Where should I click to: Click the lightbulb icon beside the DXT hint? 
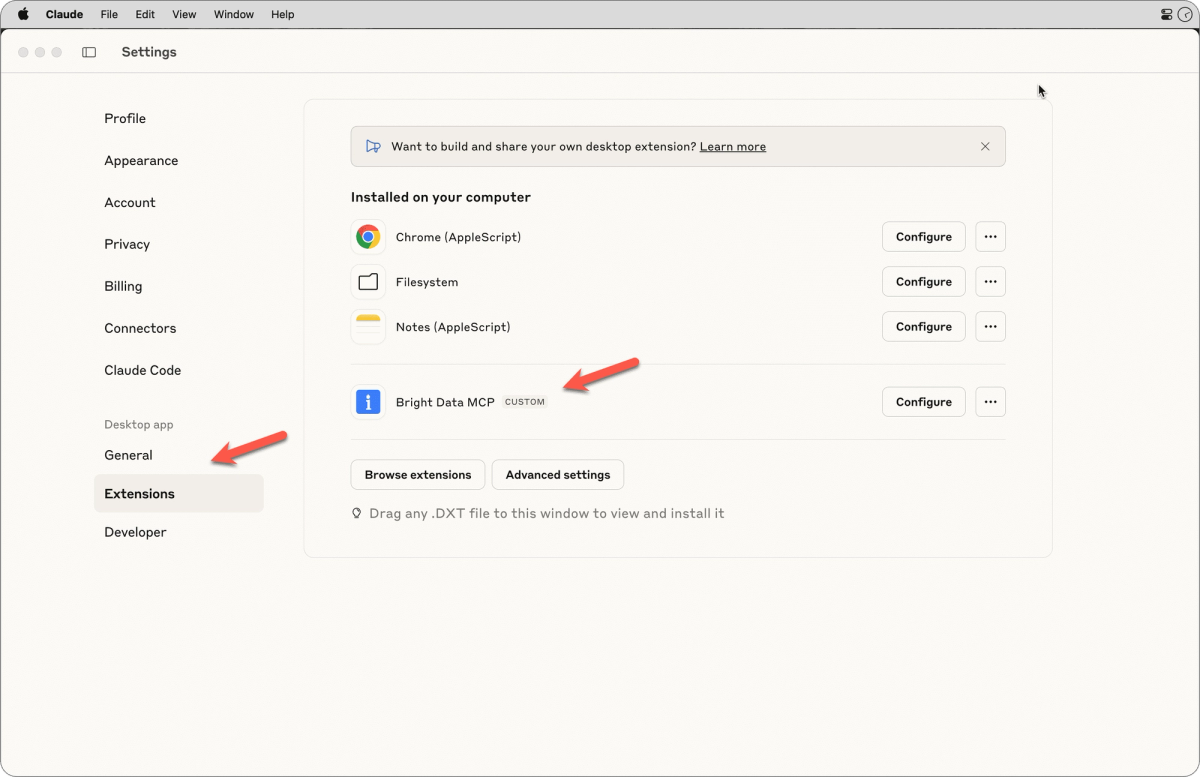coord(356,513)
